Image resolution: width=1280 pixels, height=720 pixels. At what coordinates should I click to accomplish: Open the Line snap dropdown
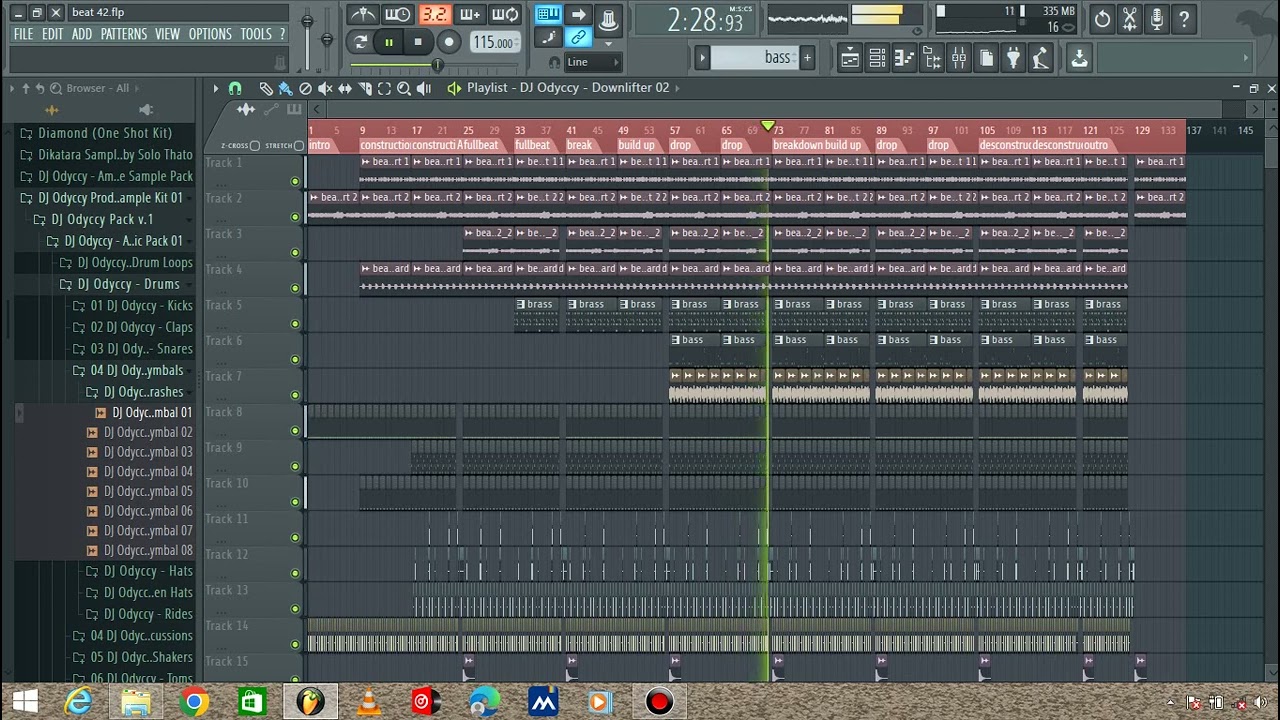[x=593, y=62]
